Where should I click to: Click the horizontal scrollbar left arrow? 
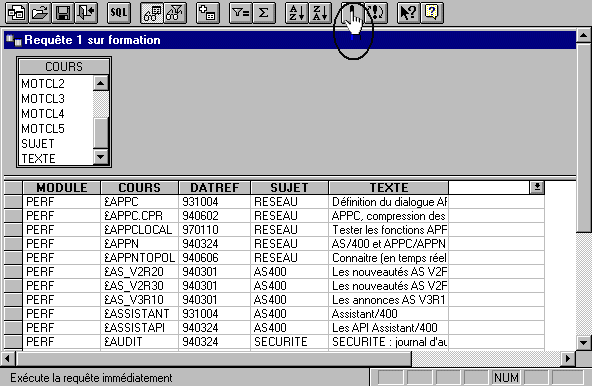[x=8, y=358]
